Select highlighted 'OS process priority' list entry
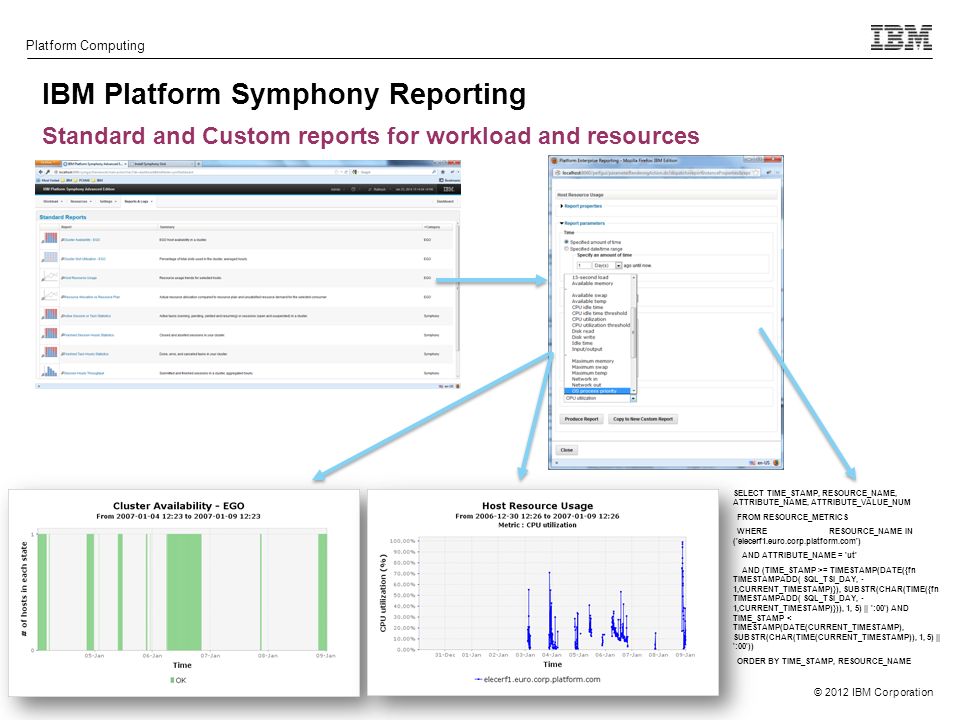This screenshot has width=960, height=720. pos(598,391)
